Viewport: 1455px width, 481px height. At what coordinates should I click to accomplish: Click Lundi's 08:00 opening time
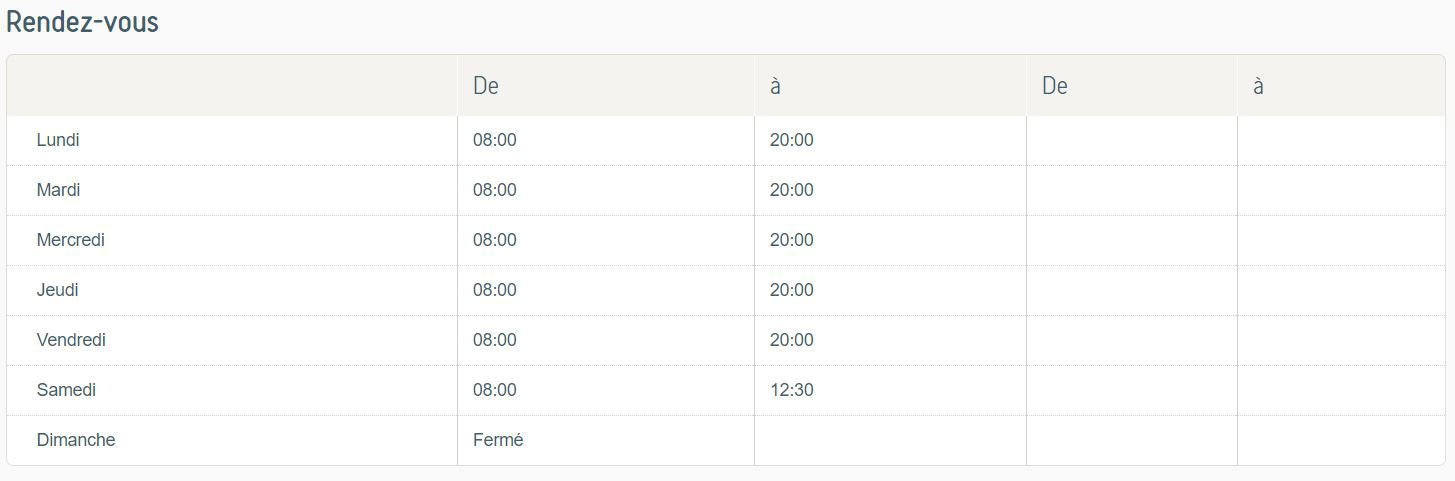[x=495, y=140]
